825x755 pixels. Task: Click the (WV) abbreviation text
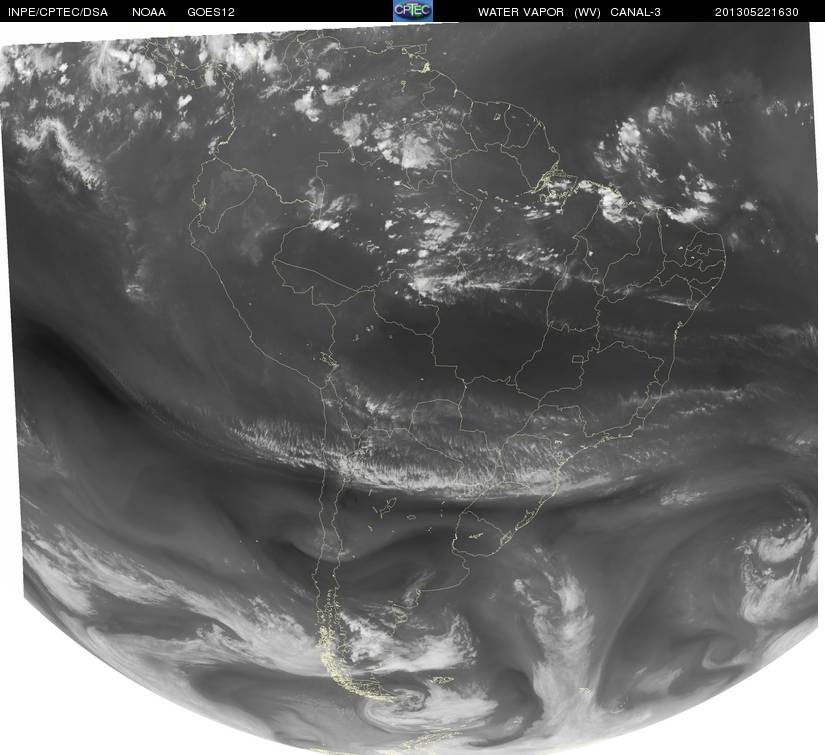click(x=587, y=12)
